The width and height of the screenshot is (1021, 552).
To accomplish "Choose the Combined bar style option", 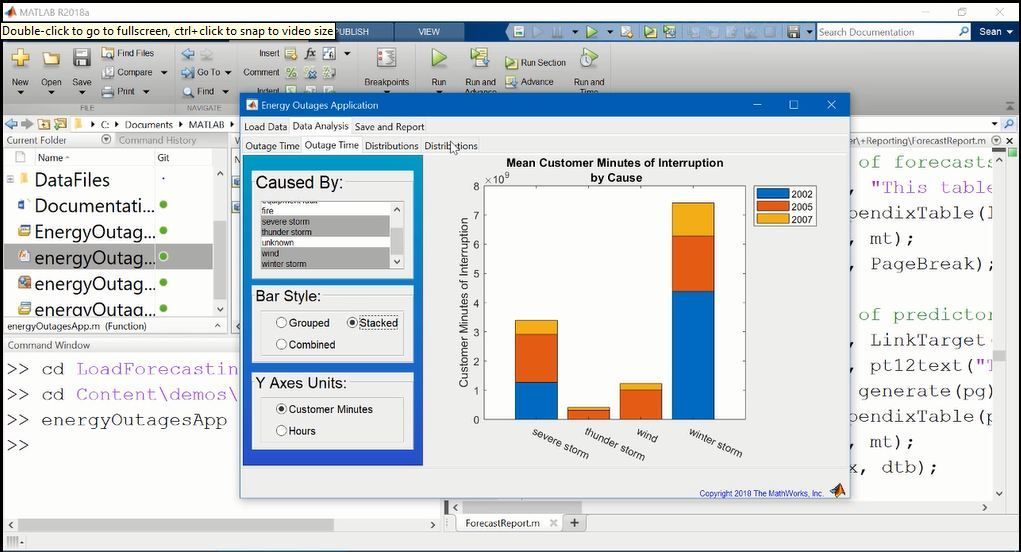I will tap(282, 345).
